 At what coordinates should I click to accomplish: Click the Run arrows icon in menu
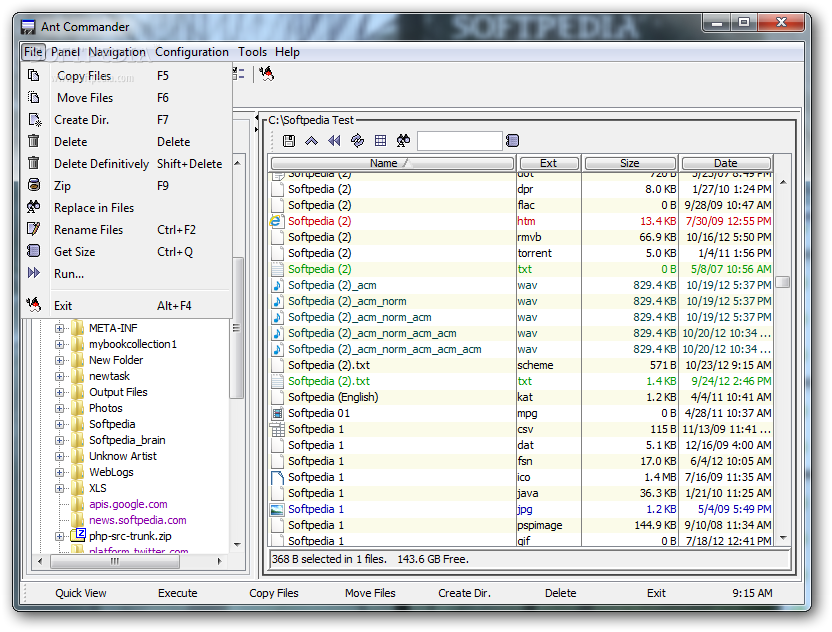pos(33,273)
